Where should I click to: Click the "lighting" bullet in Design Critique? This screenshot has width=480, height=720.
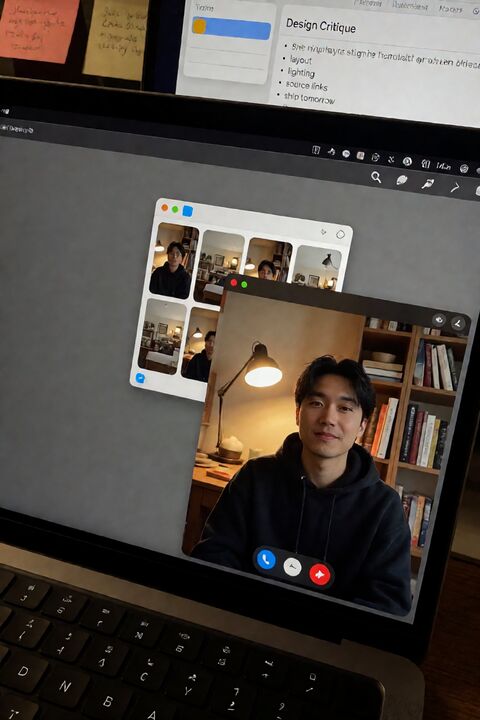[x=301, y=73]
